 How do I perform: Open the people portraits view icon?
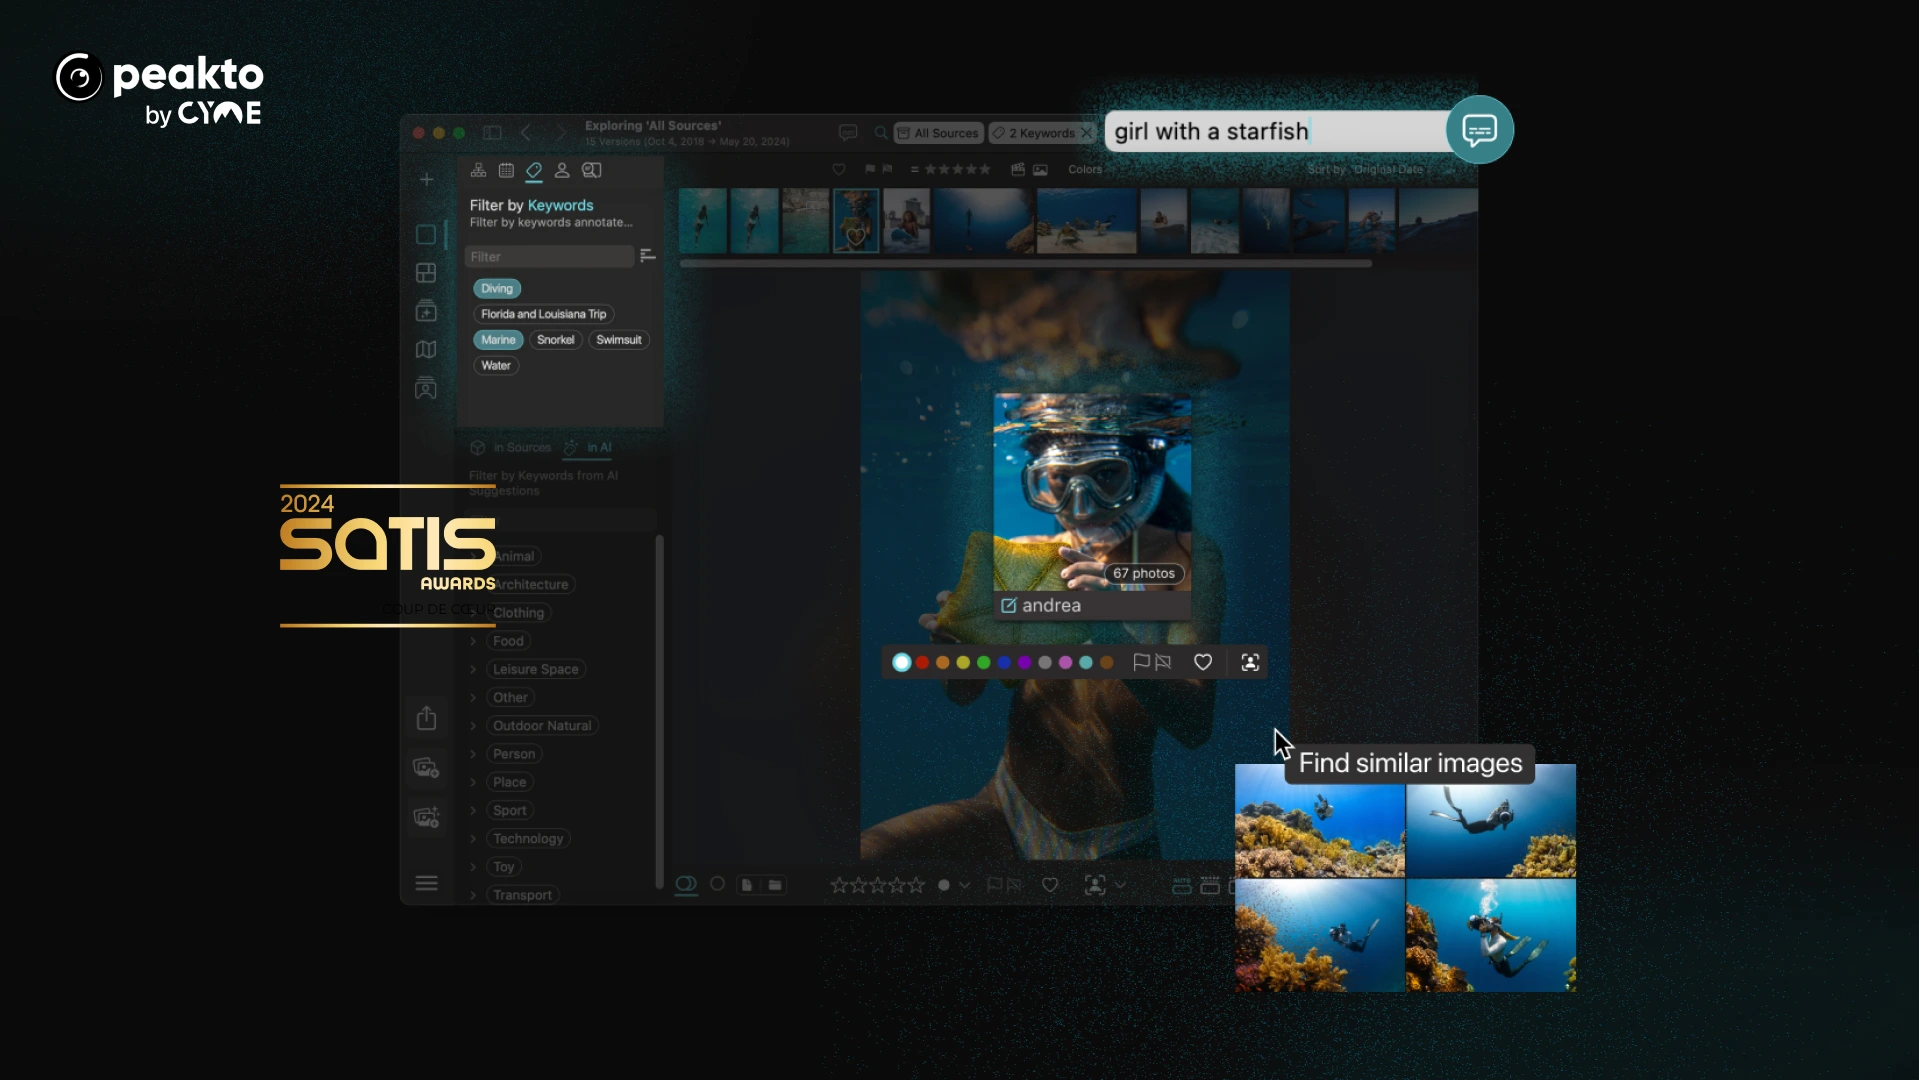(426, 388)
